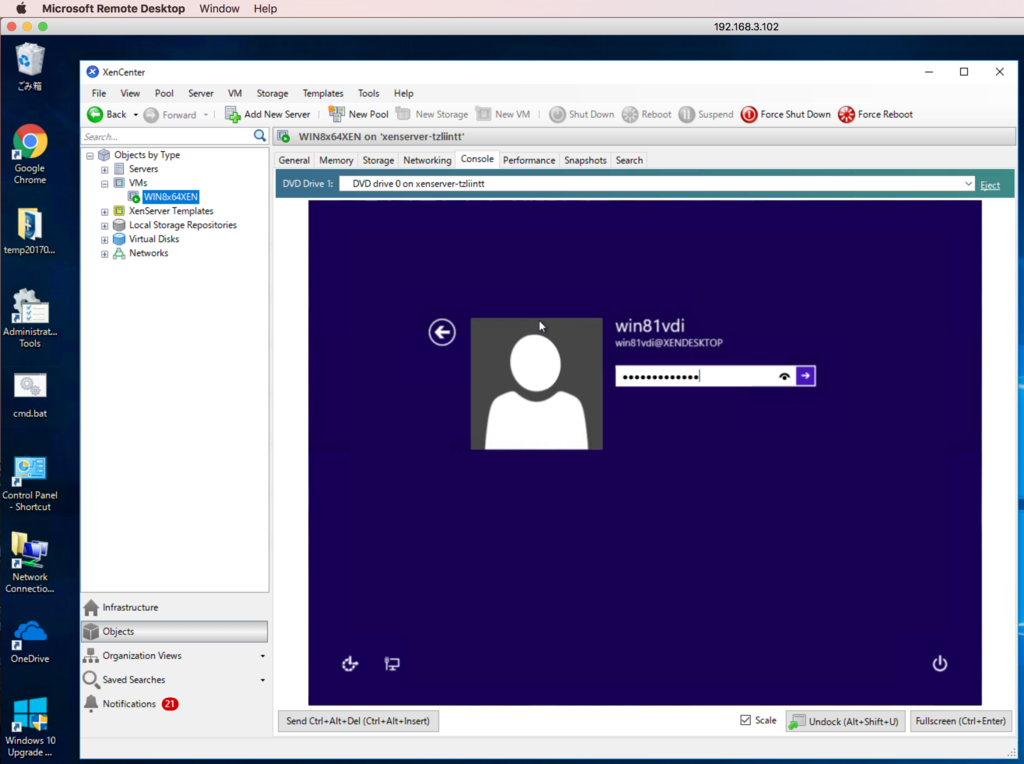Open the File menu
The image size is (1024, 764).
(99, 93)
